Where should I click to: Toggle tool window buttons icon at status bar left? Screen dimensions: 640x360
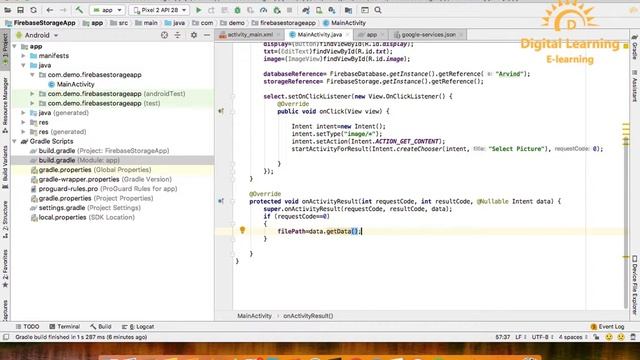pyautogui.click(x=6, y=337)
